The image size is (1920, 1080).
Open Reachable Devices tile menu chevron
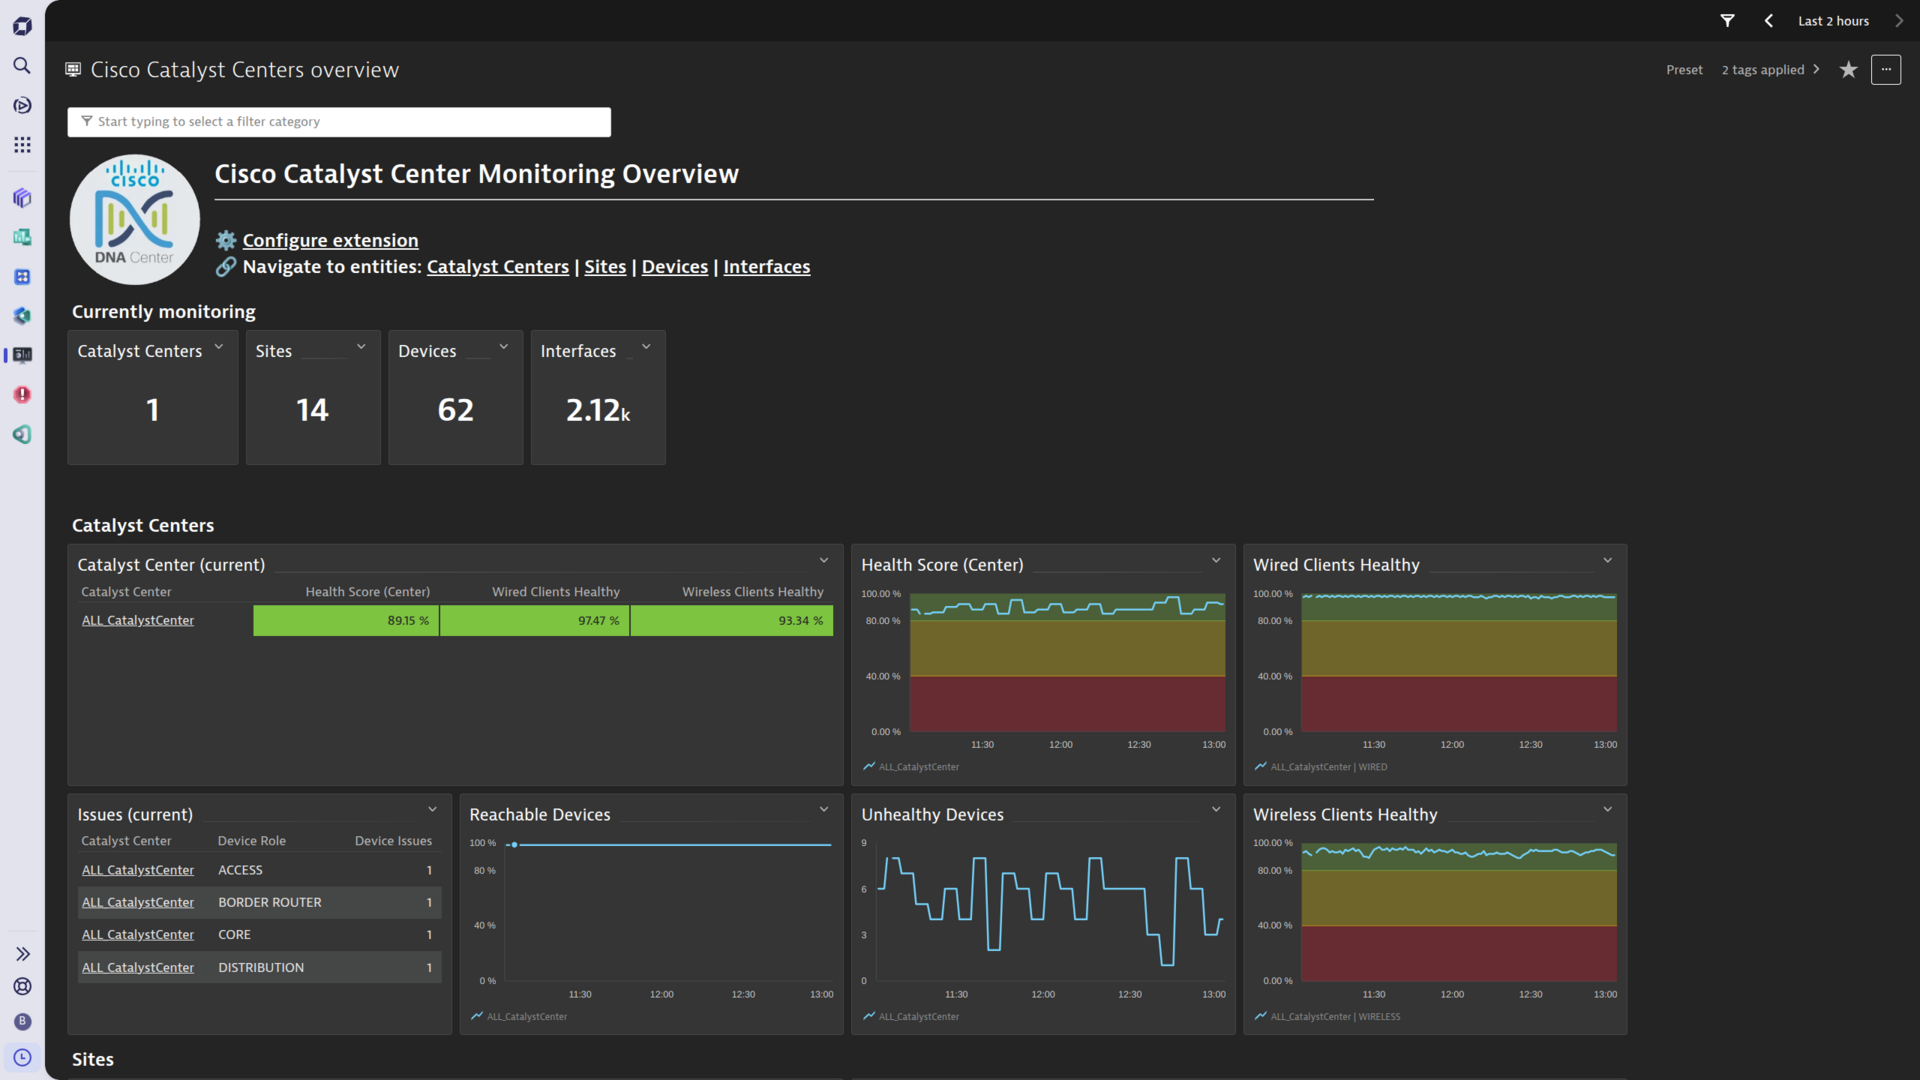tap(824, 810)
